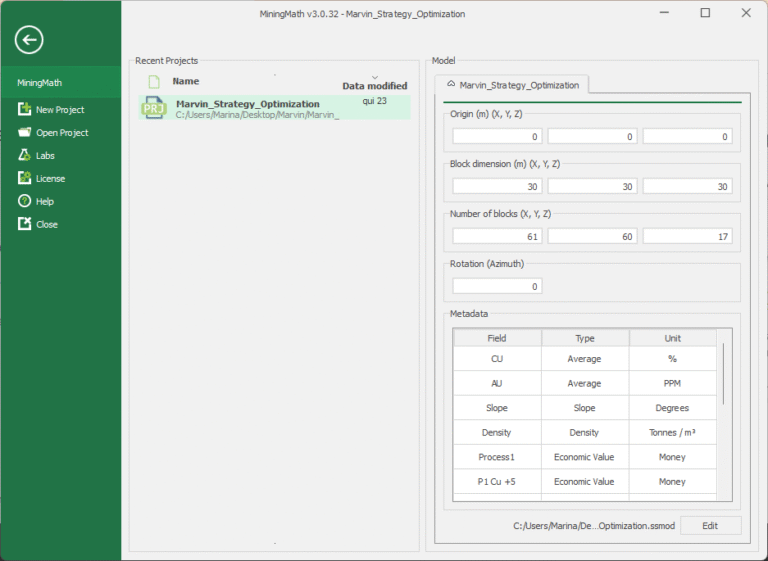Click the Block dimension Z field

(x=687, y=187)
